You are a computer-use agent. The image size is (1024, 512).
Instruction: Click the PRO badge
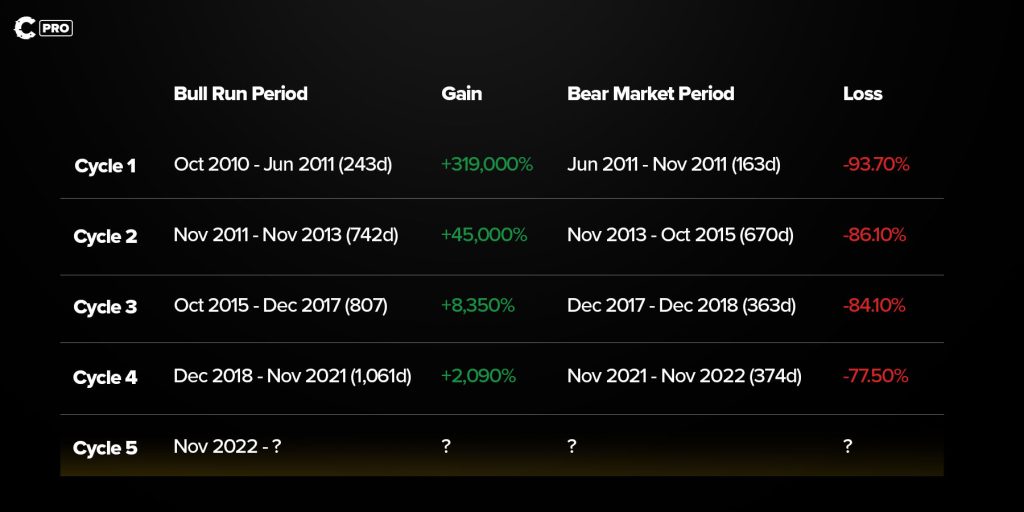56,29
